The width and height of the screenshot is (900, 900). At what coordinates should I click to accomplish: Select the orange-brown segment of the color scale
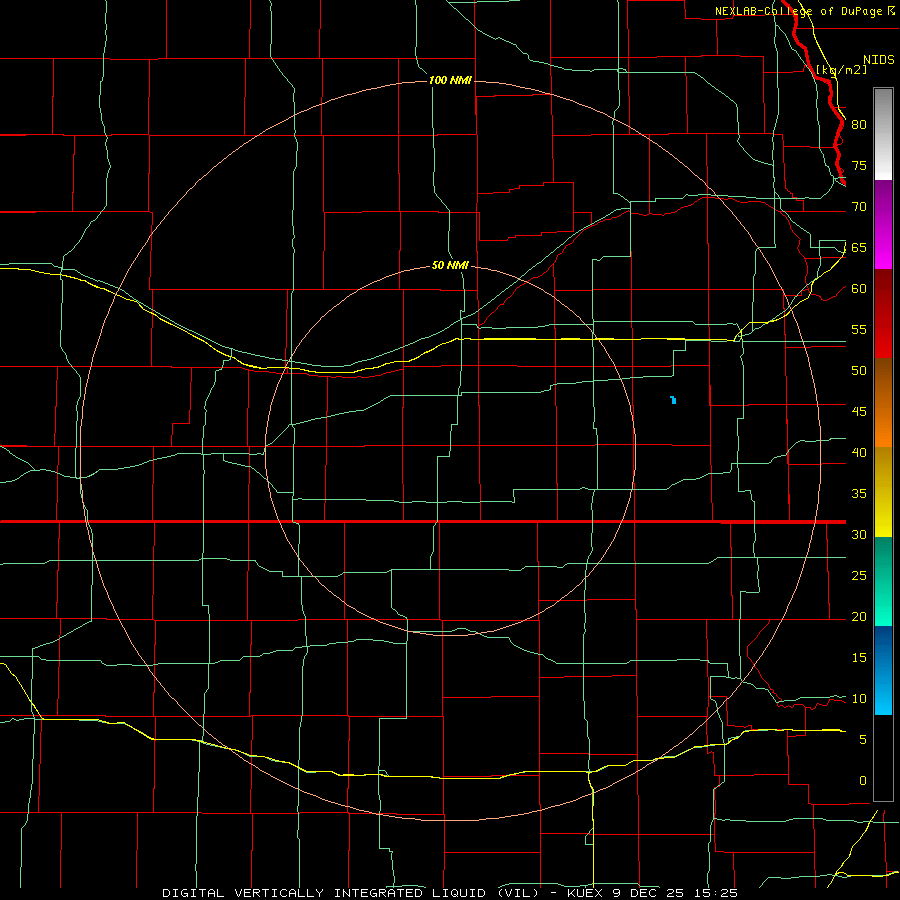[x=883, y=403]
